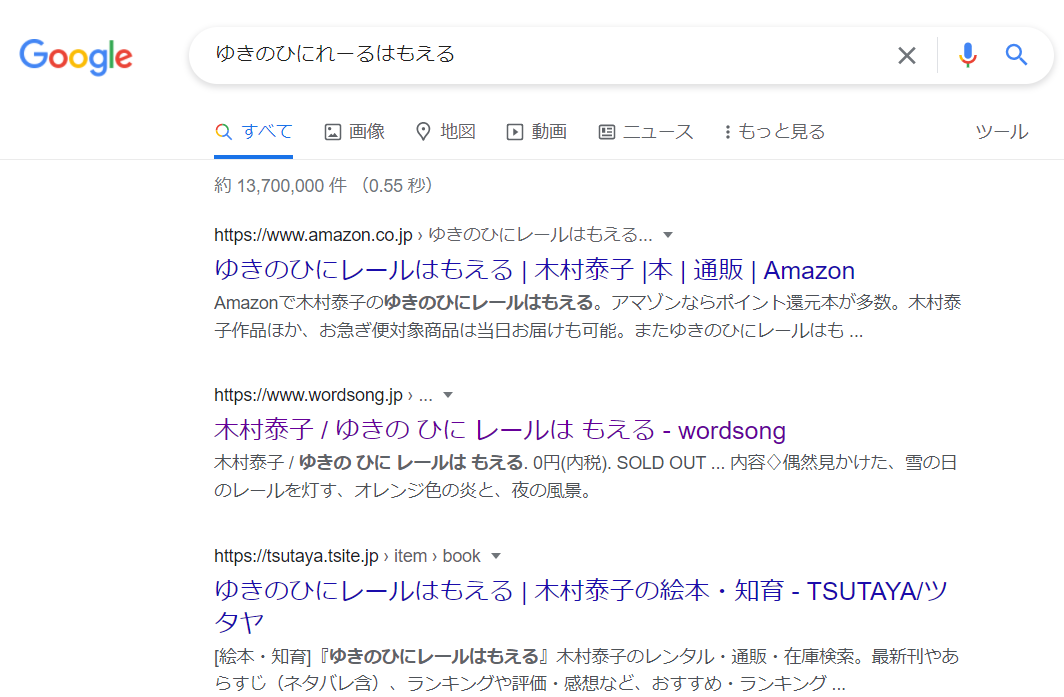This screenshot has width=1064, height=697.
Task: Expand the dropdown arrow next to the wordsong.jp URL
Action: coord(448,395)
